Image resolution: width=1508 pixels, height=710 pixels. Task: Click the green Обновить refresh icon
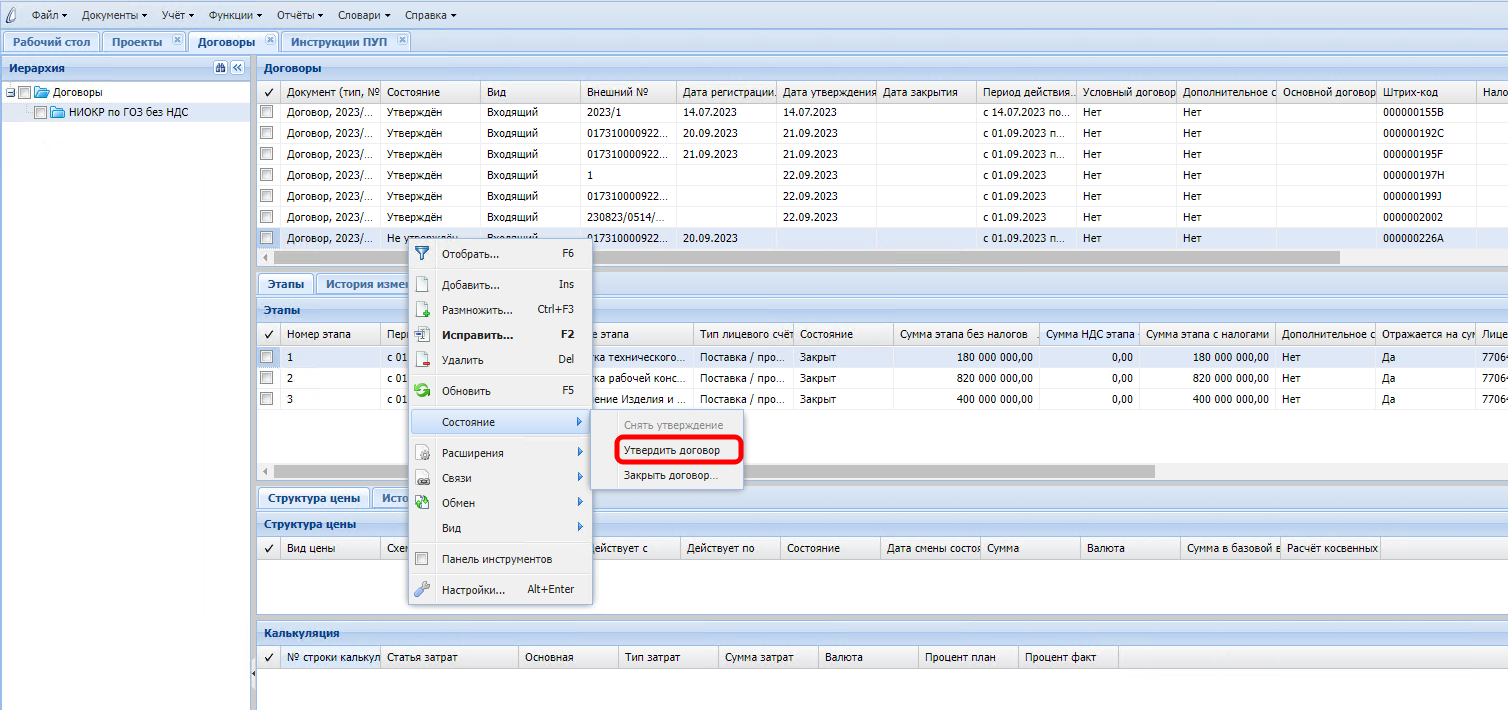[422, 391]
